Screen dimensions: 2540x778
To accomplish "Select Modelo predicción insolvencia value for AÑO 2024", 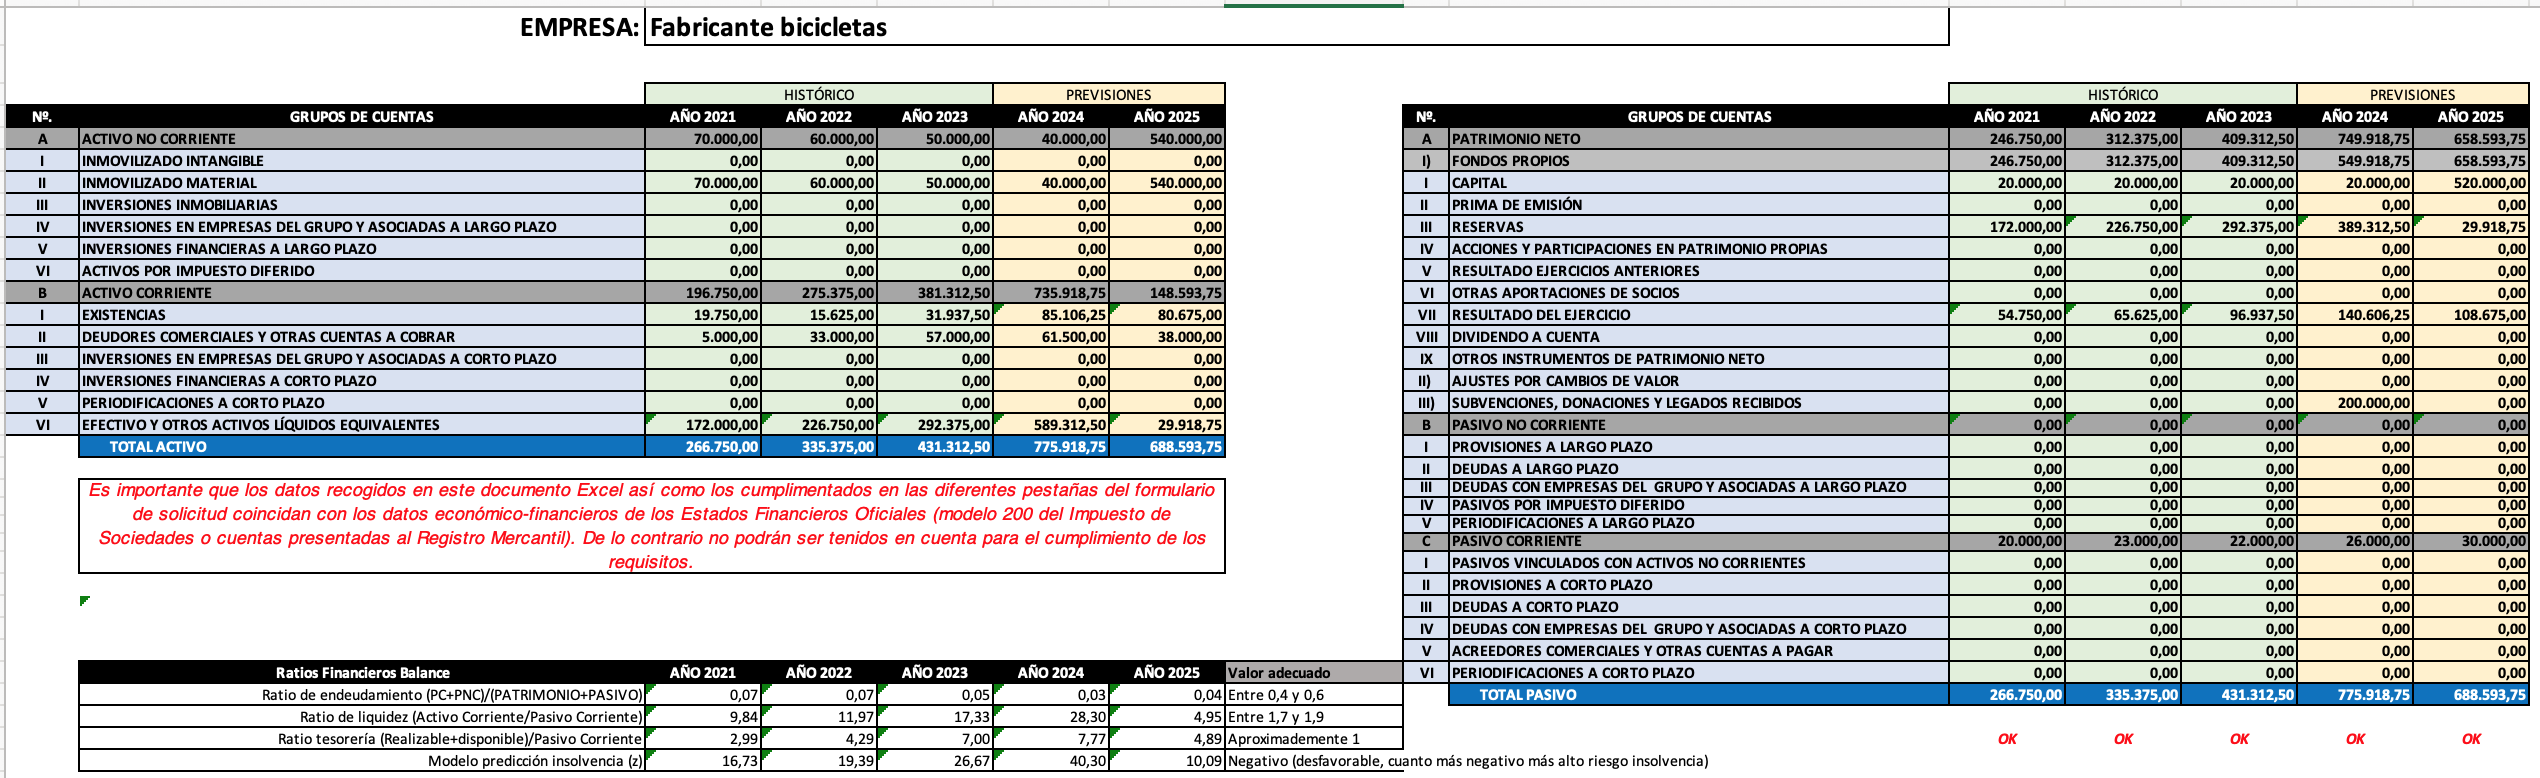I will [1051, 761].
